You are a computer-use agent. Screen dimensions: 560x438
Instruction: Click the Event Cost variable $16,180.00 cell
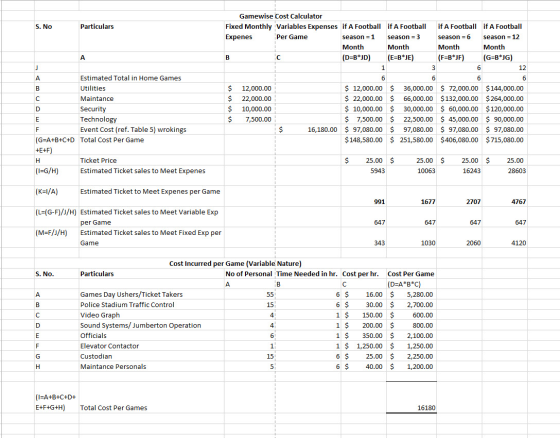(308, 129)
